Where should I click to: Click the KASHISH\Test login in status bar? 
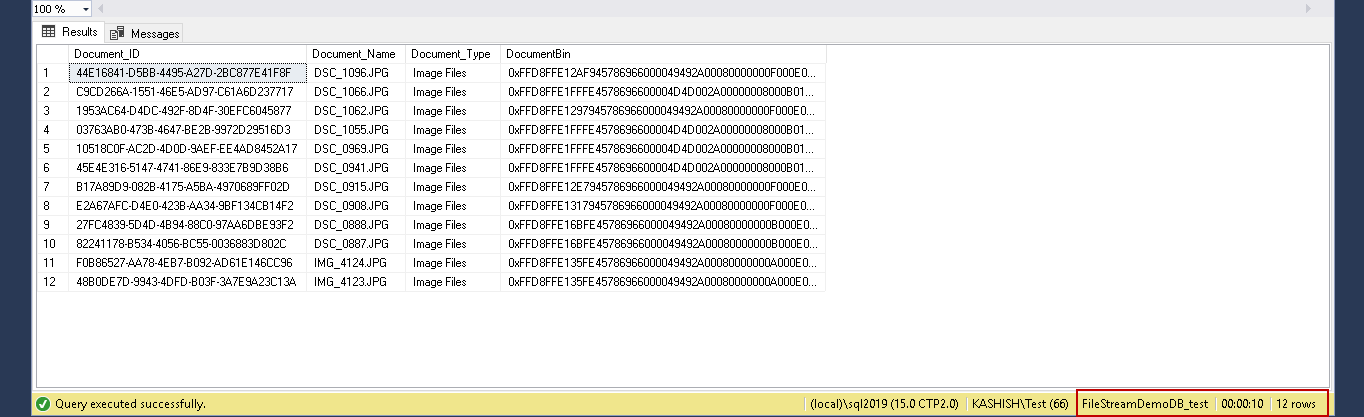pos(1020,404)
